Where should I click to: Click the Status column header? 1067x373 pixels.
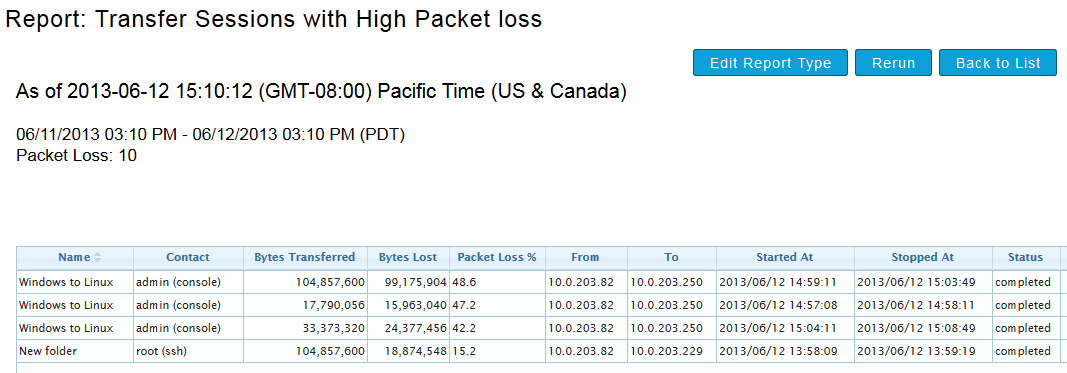click(x=1025, y=257)
